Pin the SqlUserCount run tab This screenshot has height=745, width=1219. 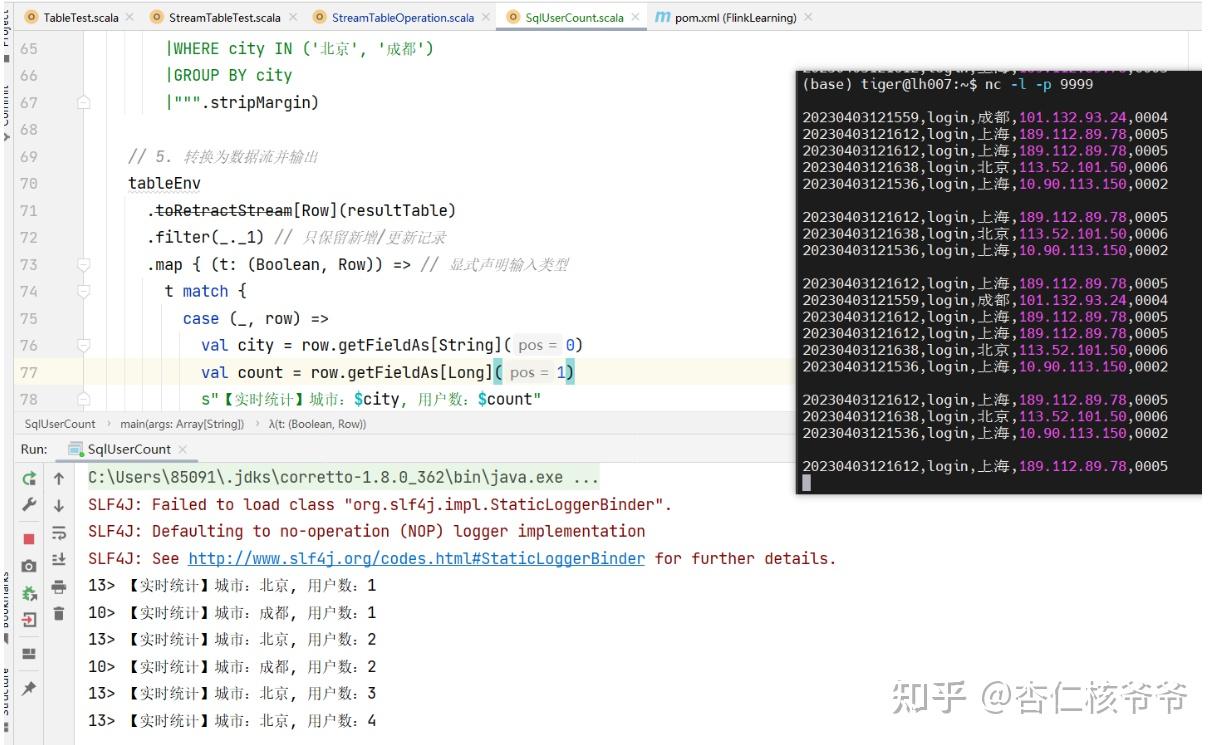pos(29,688)
